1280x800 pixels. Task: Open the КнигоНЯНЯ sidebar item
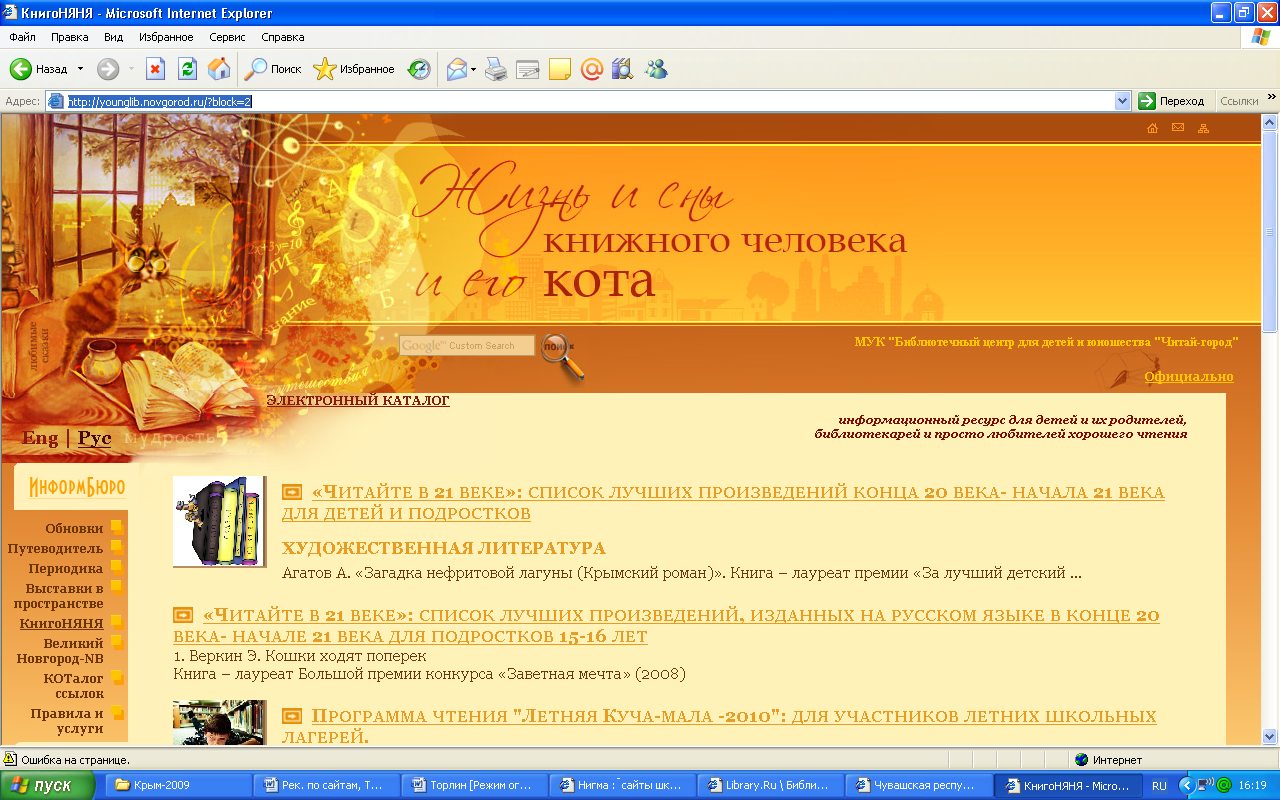pyautogui.click(x=62, y=623)
